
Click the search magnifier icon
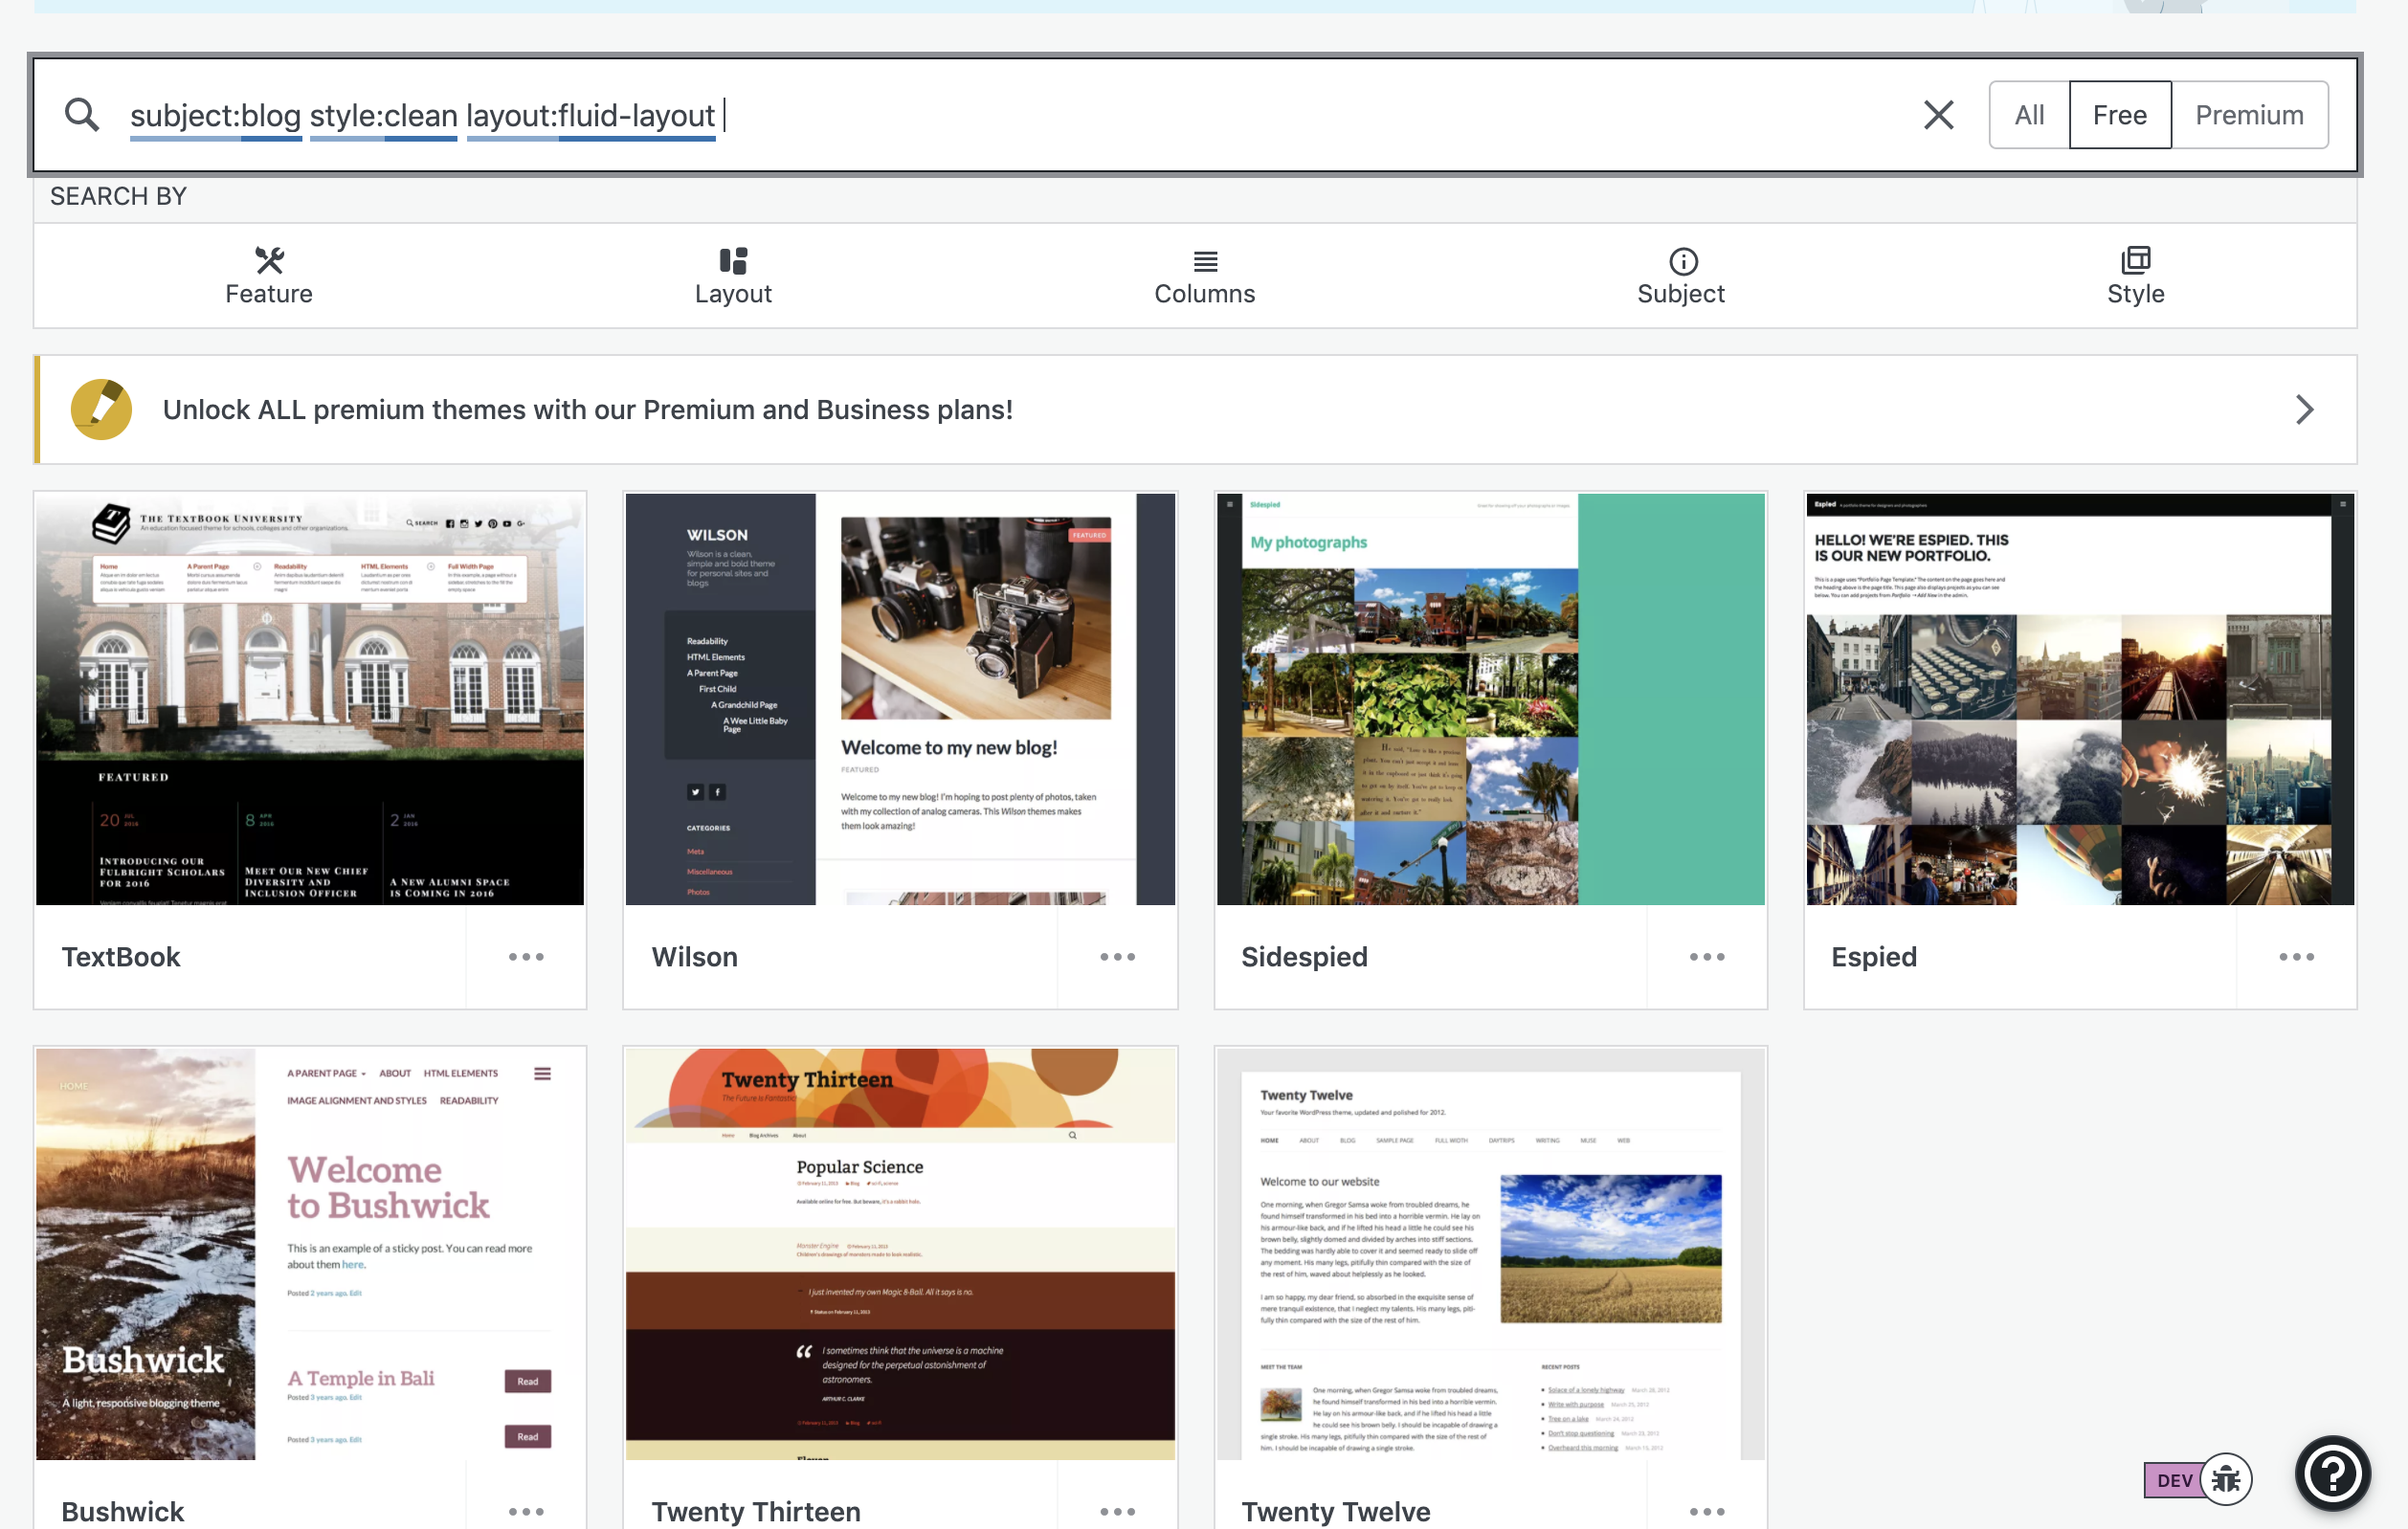point(82,115)
